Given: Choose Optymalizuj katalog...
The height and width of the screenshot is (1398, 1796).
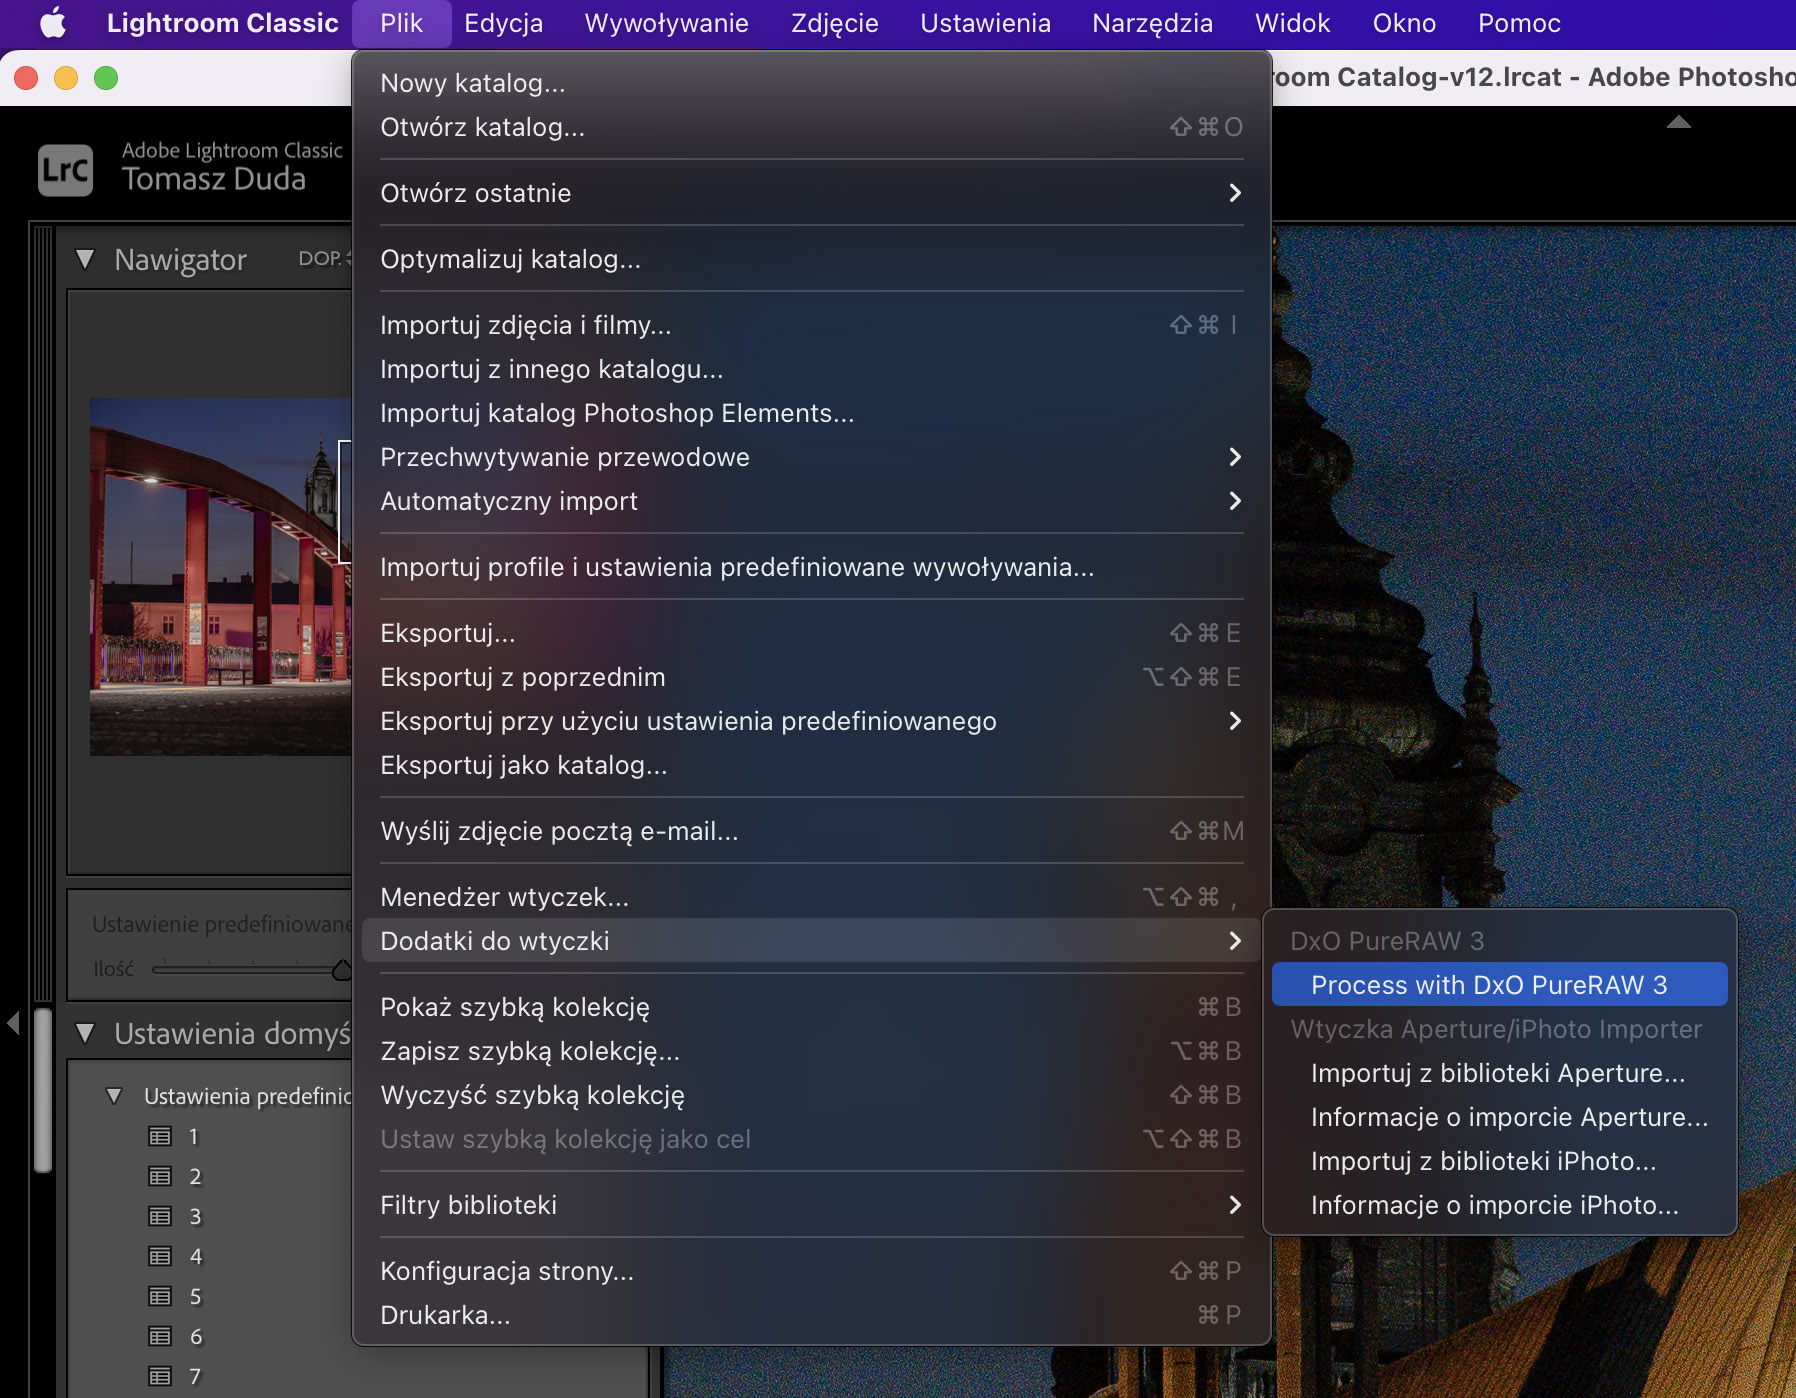Looking at the screenshot, I should tap(811, 259).
